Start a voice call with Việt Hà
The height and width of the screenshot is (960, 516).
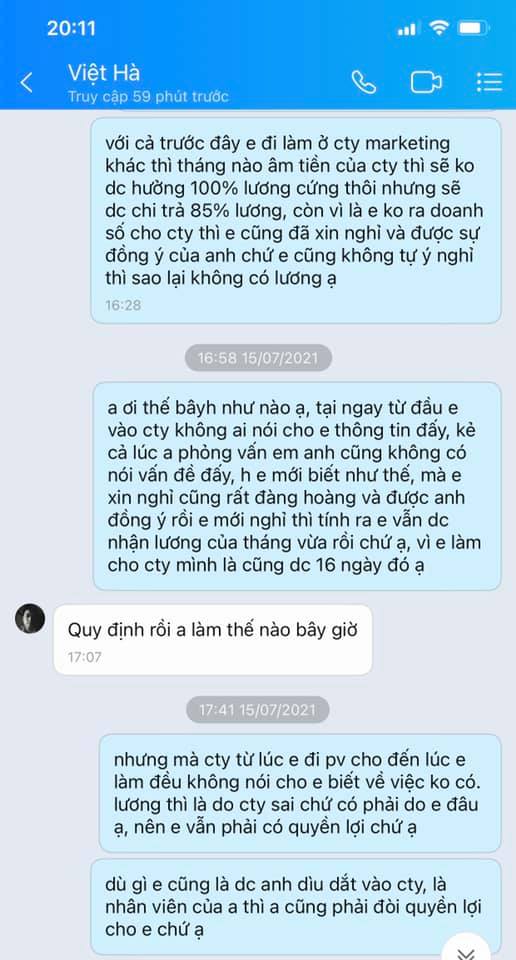364,82
